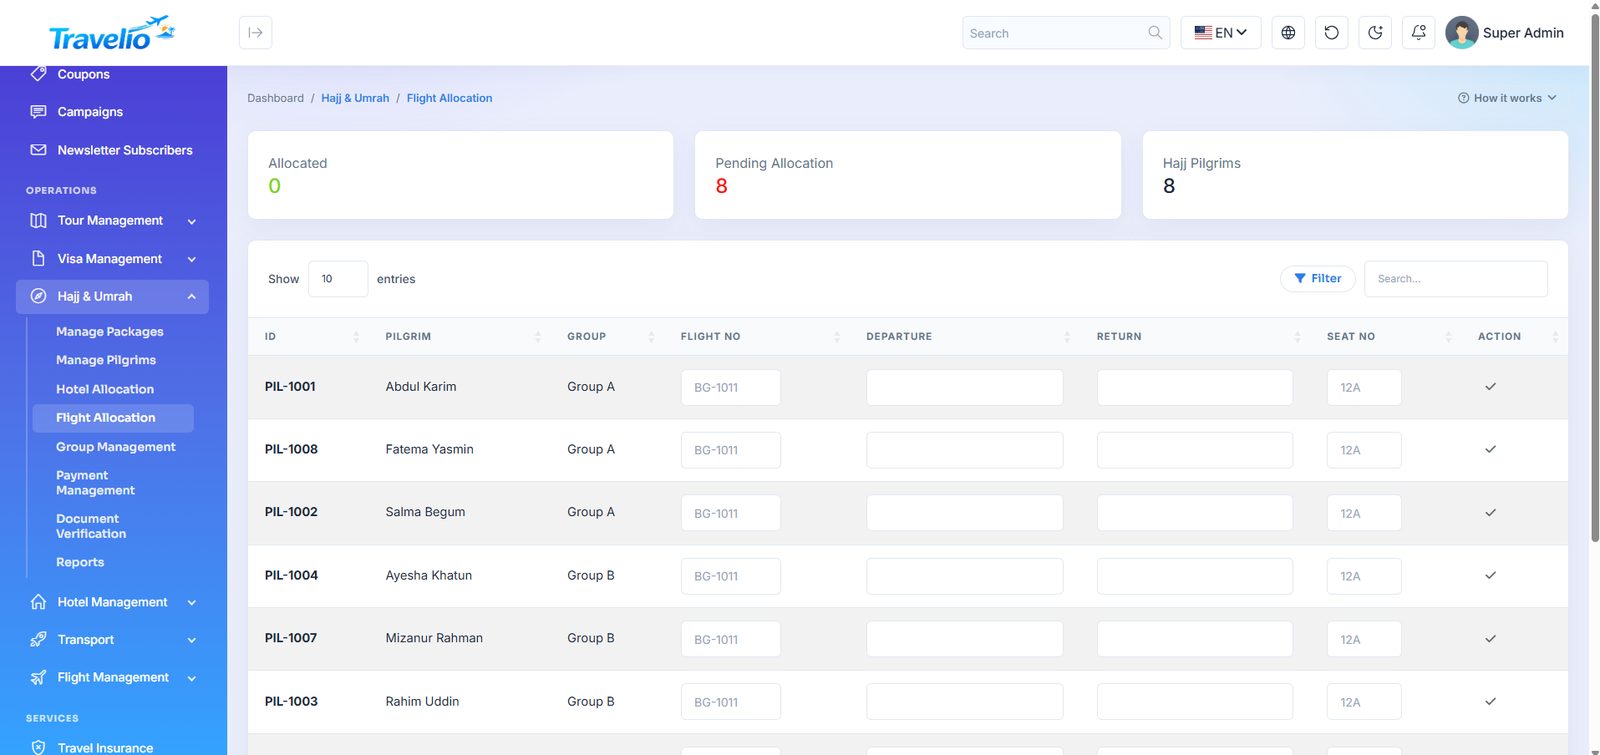
Task: Click the Travel Insurance shield icon
Action: 38,747
